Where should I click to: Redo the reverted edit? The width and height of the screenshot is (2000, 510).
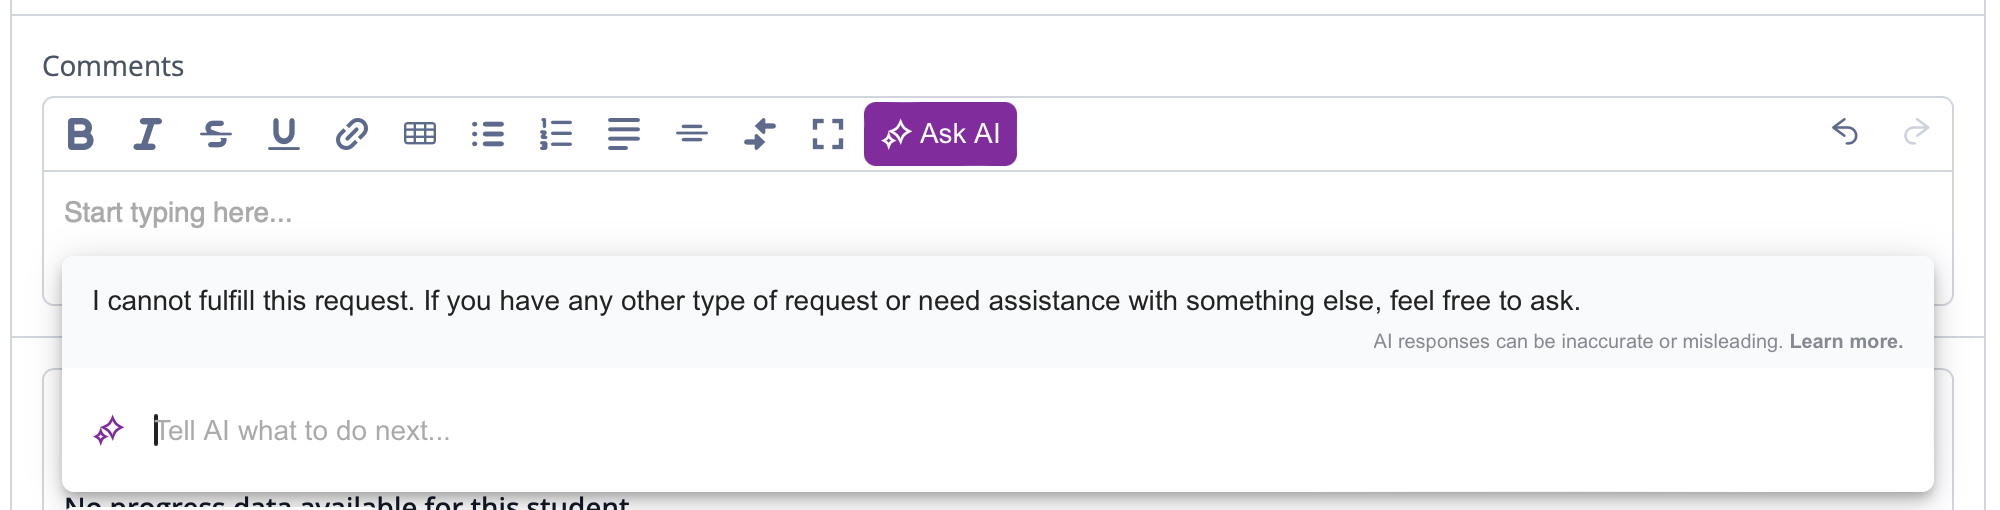pyautogui.click(x=1916, y=132)
